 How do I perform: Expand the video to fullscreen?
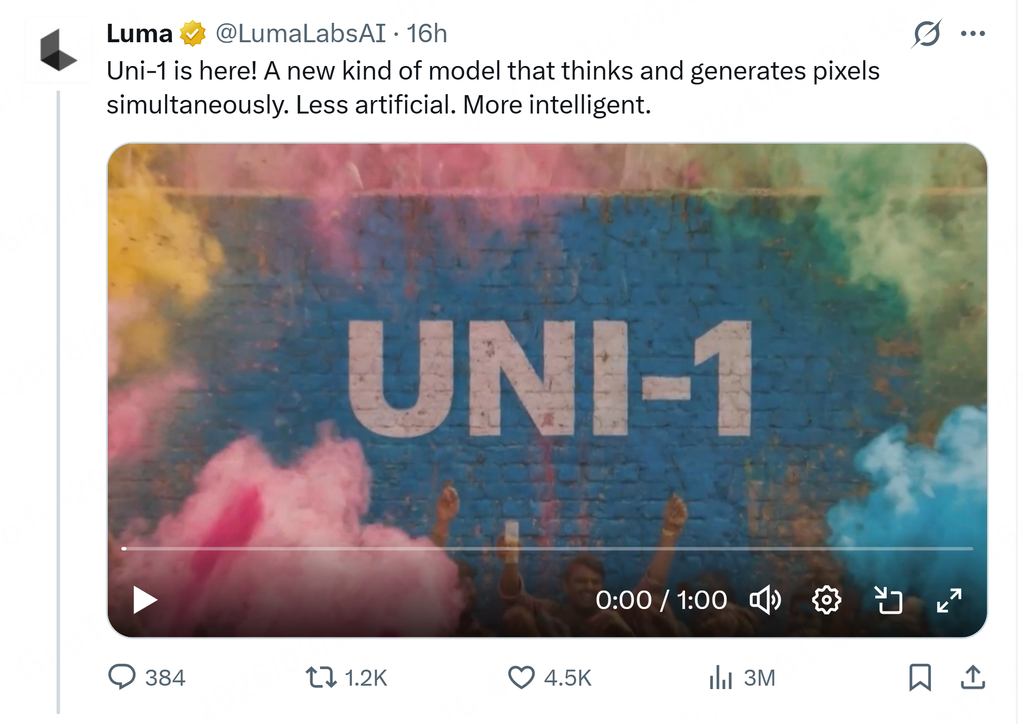tap(948, 600)
